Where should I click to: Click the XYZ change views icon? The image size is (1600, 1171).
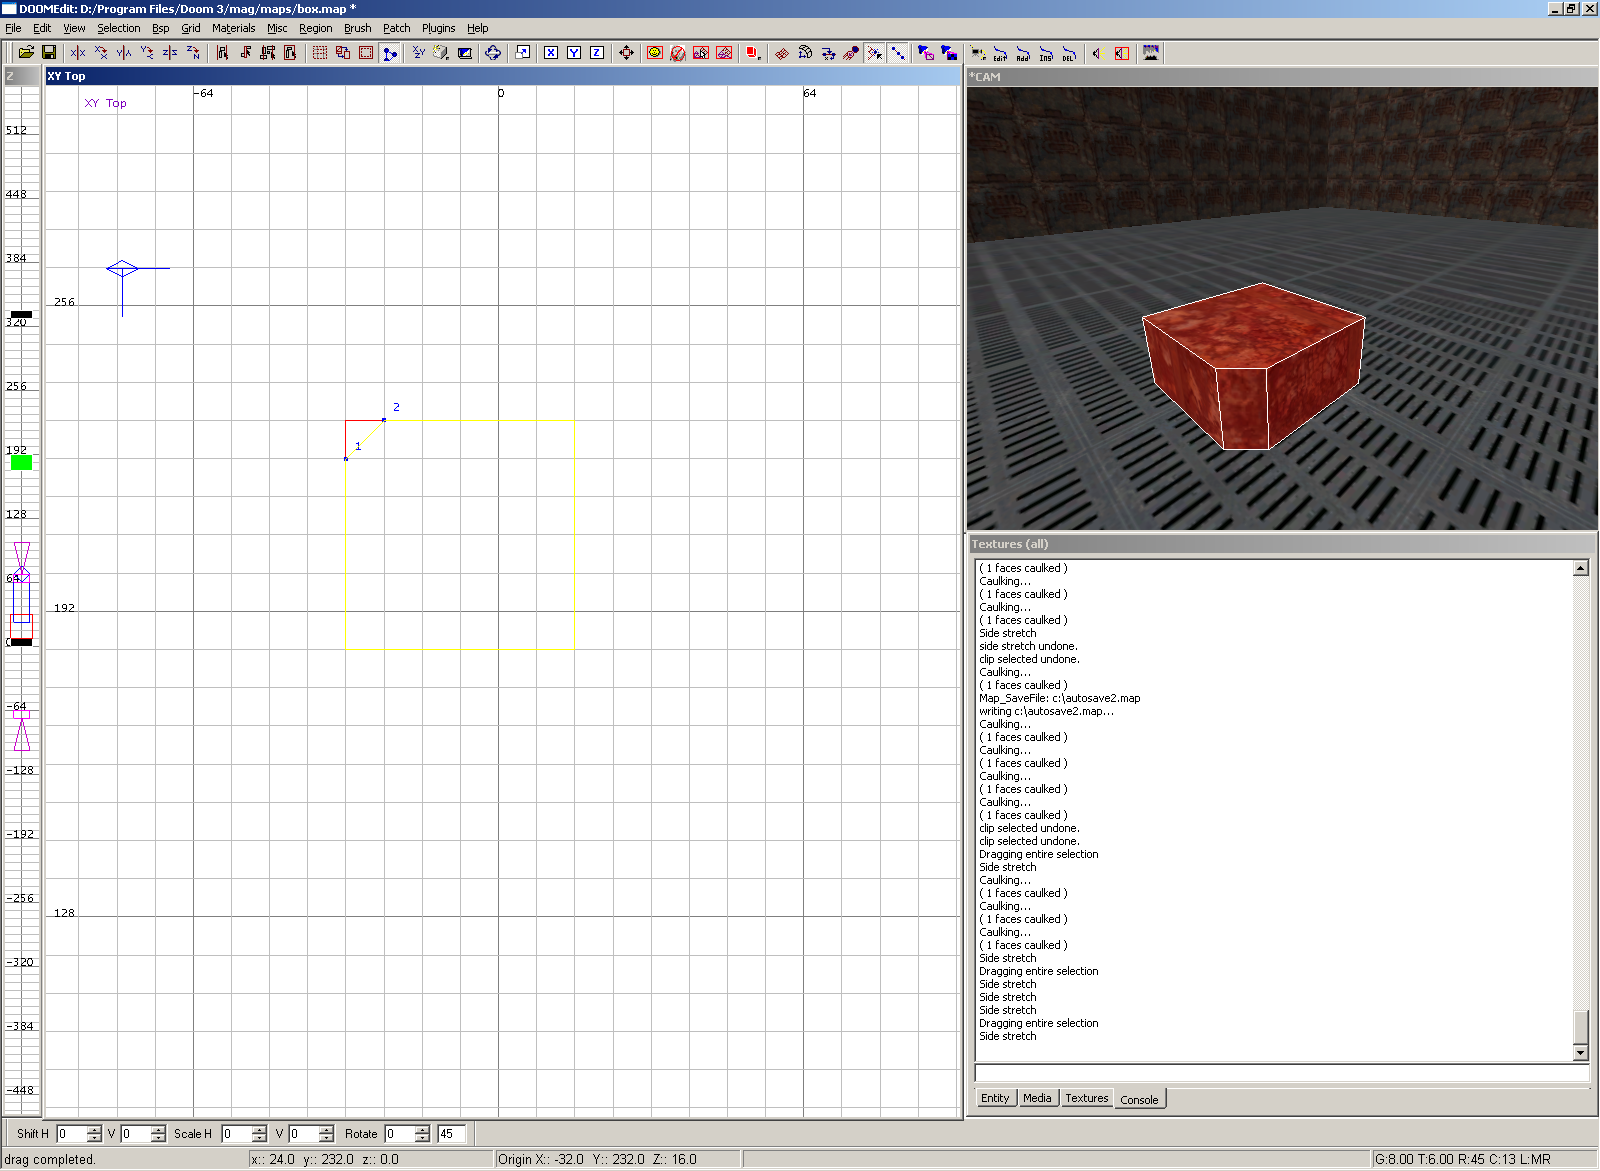419,53
